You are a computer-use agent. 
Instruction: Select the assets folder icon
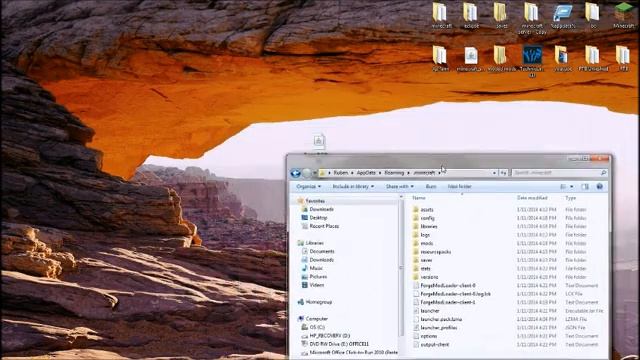pos(416,209)
